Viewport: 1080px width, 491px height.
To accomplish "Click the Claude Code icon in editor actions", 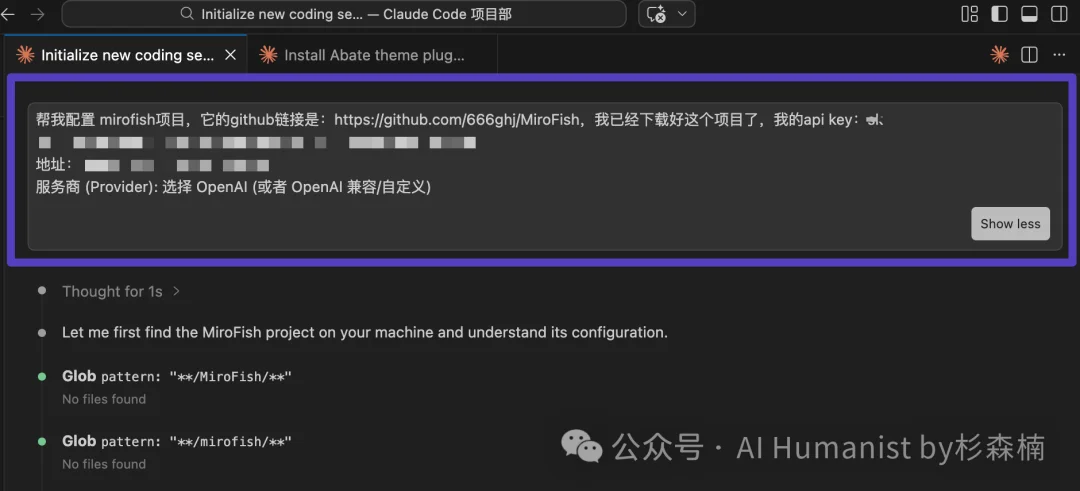I will tap(999, 55).
